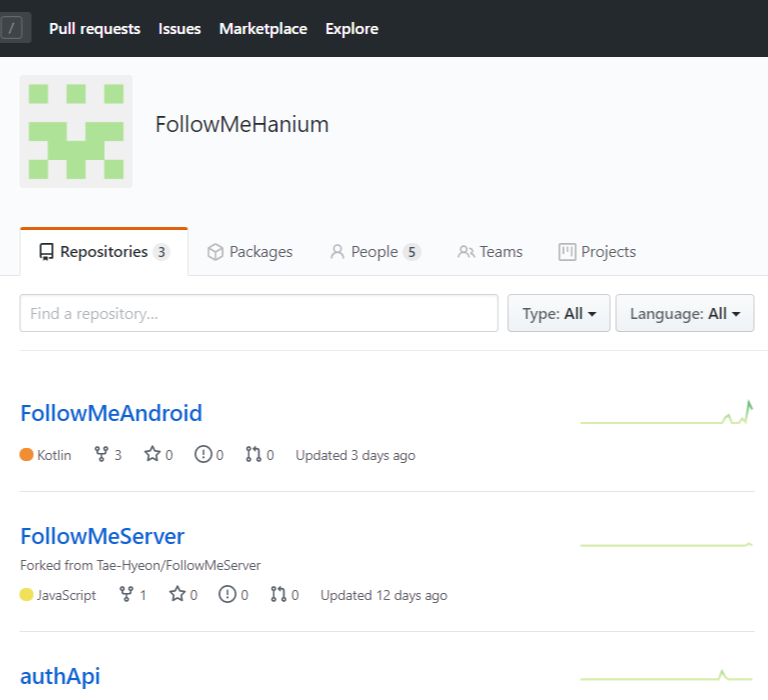The width and height of the screenshot is (768, 700).
Task: Click FollowMeServer star icon
Action: coord(177,594)
